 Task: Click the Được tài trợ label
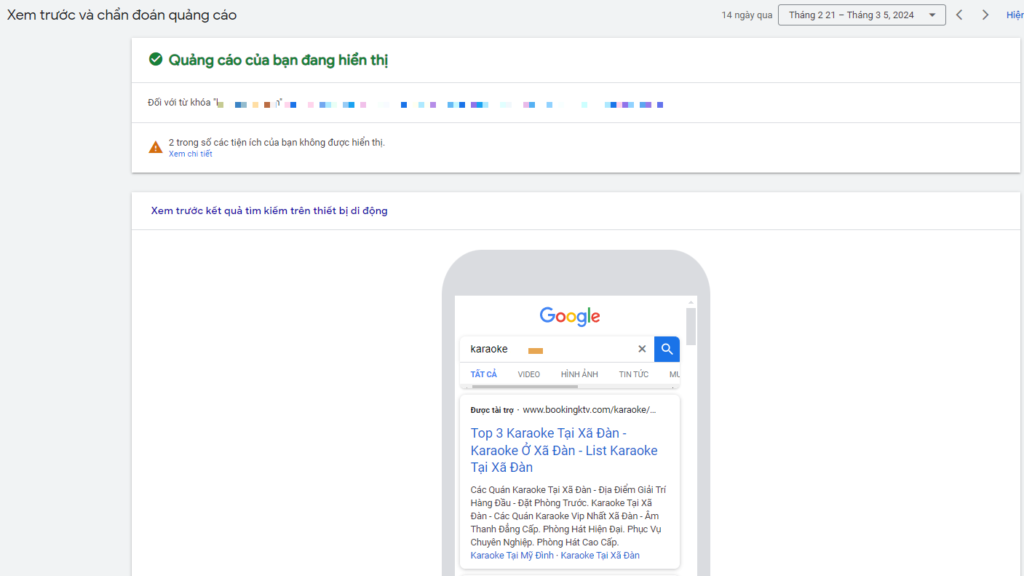(x=492, y=410)
